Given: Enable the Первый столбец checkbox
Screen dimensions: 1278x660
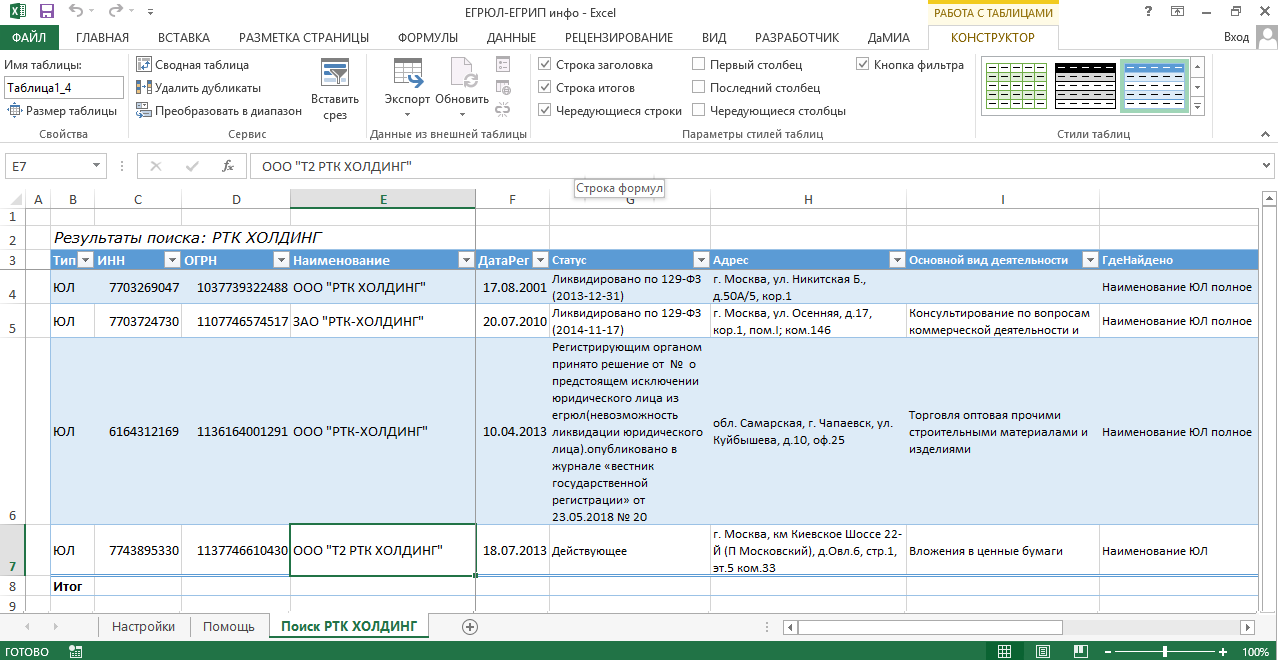Looking at the screenshot, I should [x=698, y=65].
